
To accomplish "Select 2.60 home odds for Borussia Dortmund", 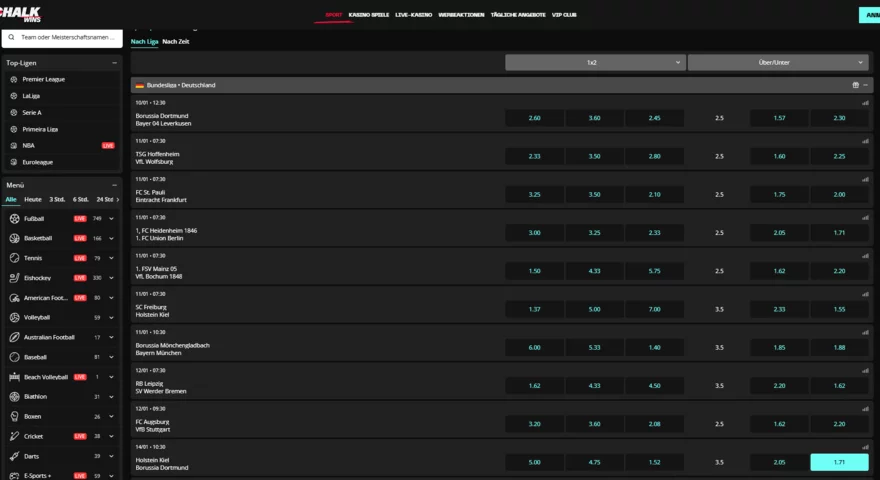I will tap(534, 118).
